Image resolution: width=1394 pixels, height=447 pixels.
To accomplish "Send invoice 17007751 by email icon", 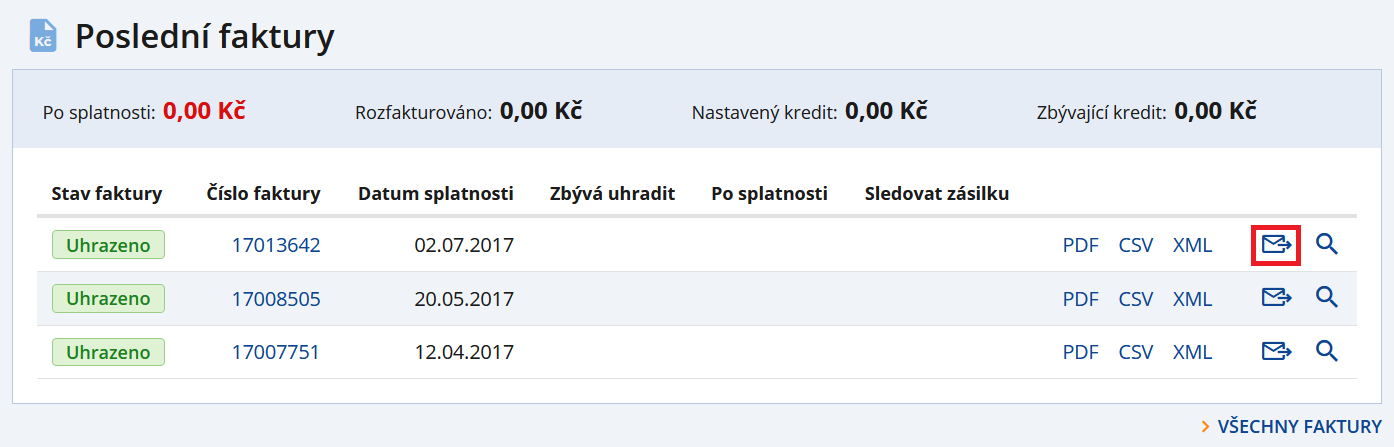I will coord(1276,352).
